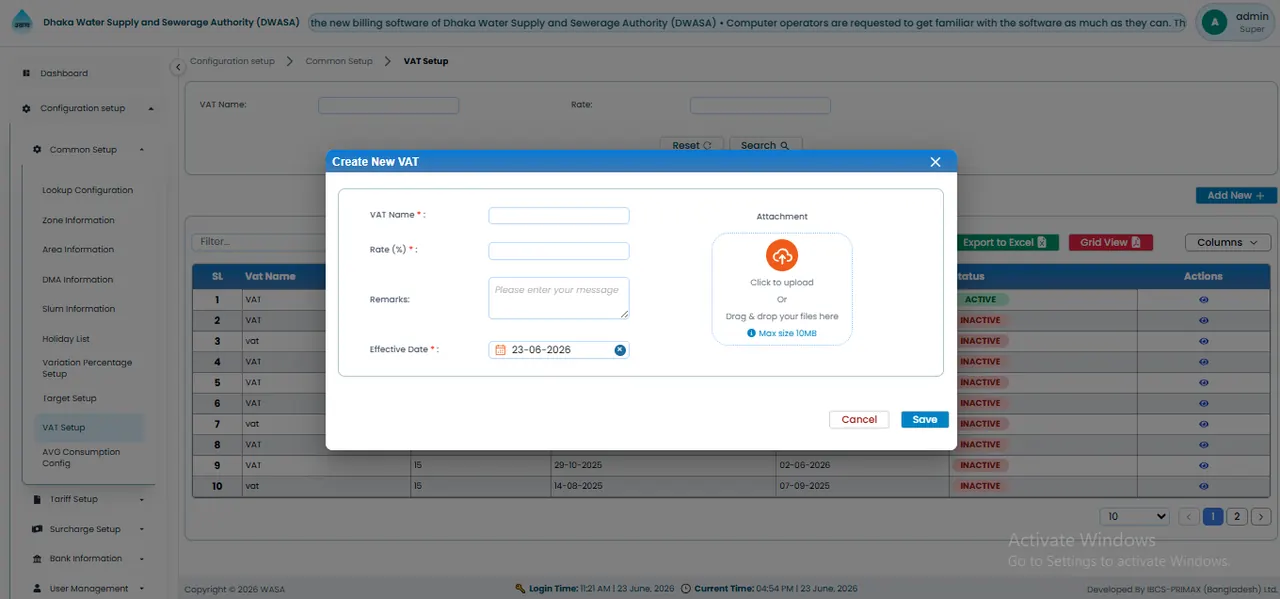Go to page 2
The width and height of the screenshot is (1280, 599).
(1237, 517)
